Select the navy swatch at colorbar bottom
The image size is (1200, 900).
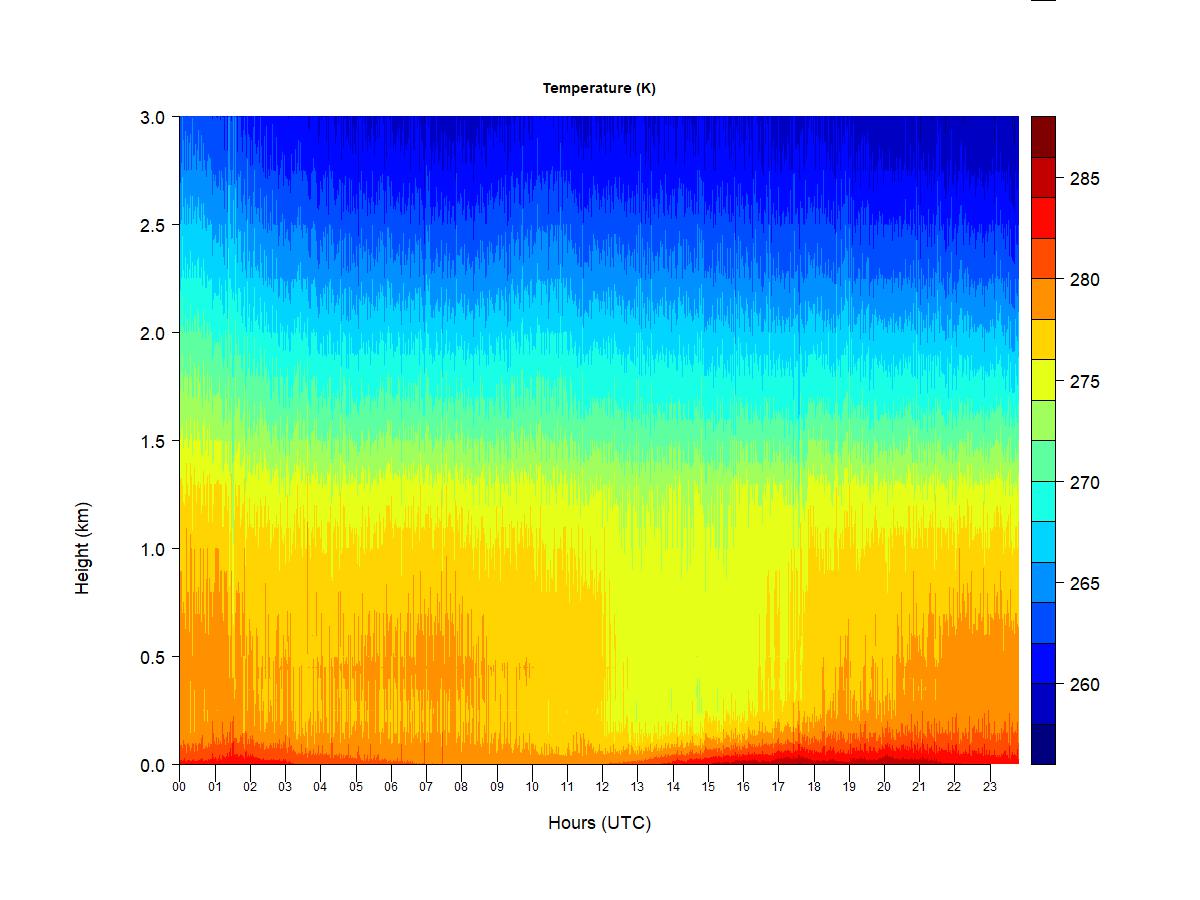pyautogui.click(x=1043, y=744)
